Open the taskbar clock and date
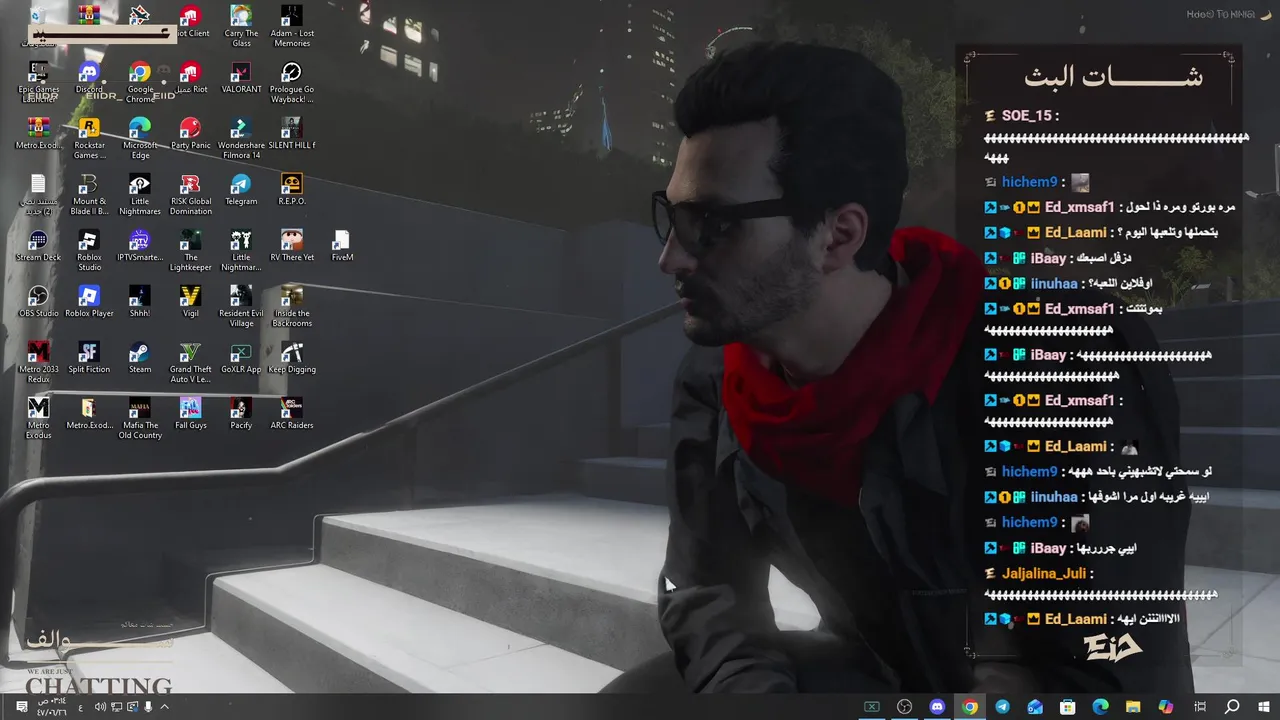This screenshot has height=720, width=1280. click(x=50, y=707)
